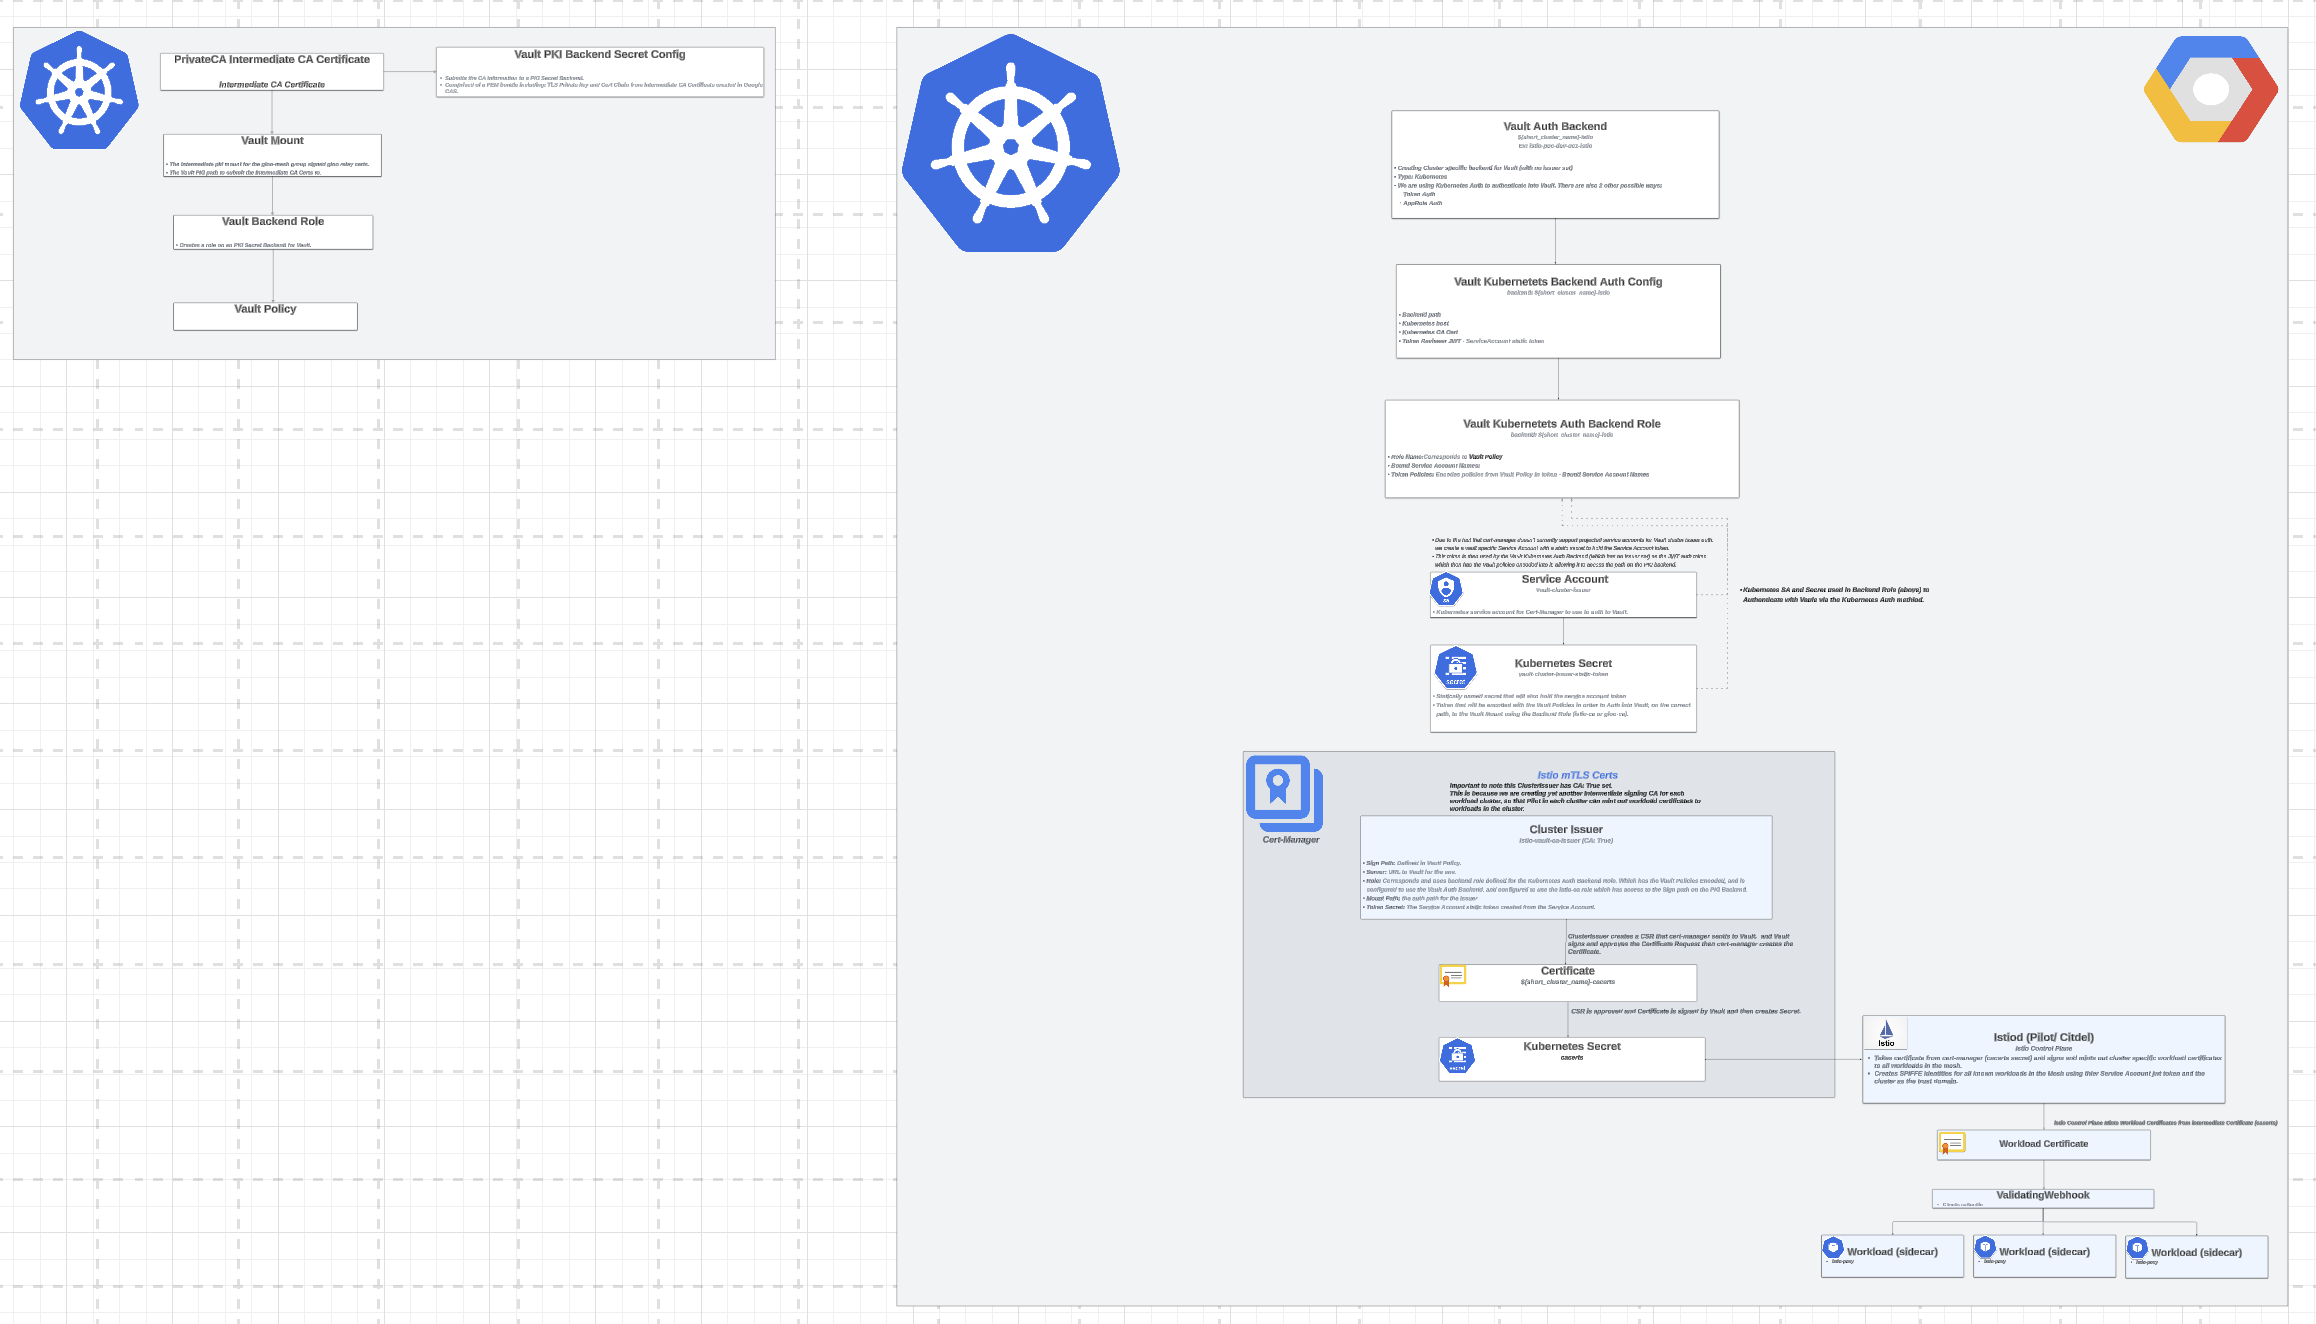Select the Vault Policy box

coord(265,316)
